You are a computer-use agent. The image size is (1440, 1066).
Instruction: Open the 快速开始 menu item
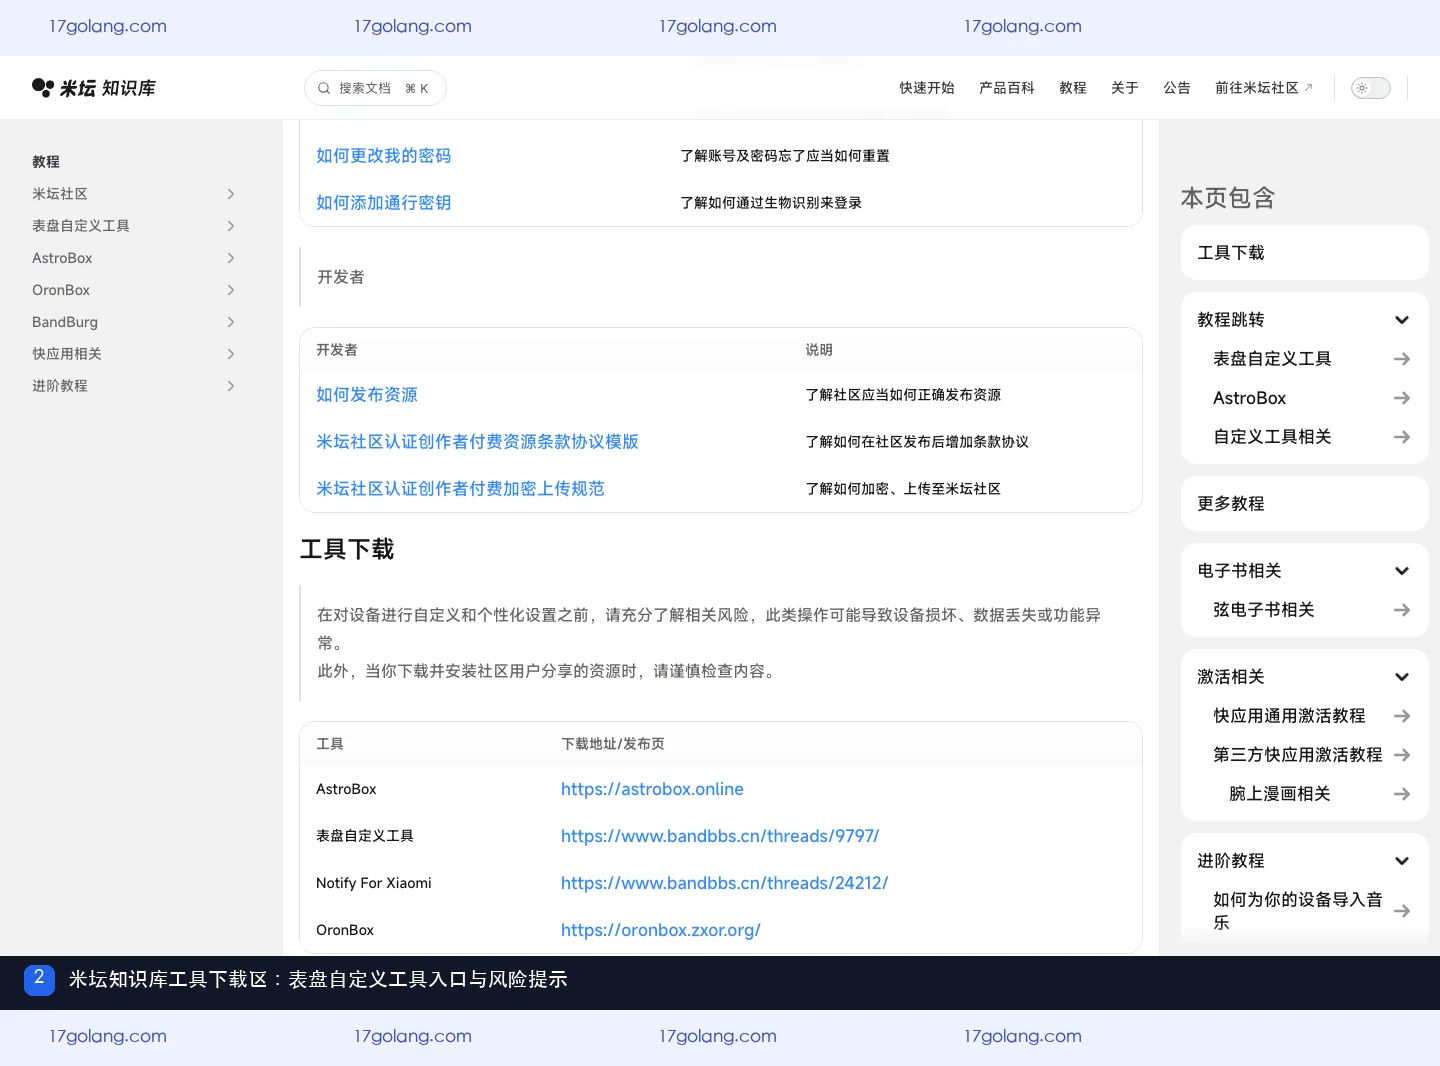[927, 88]
